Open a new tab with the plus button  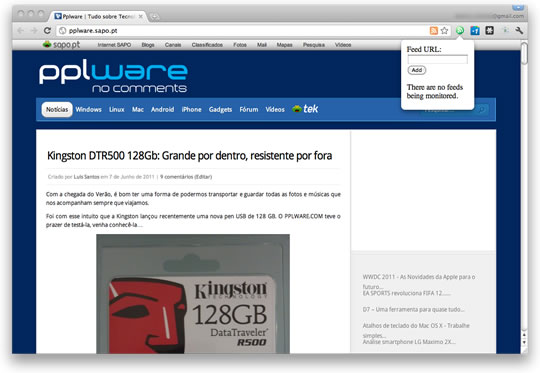point(154,17)
